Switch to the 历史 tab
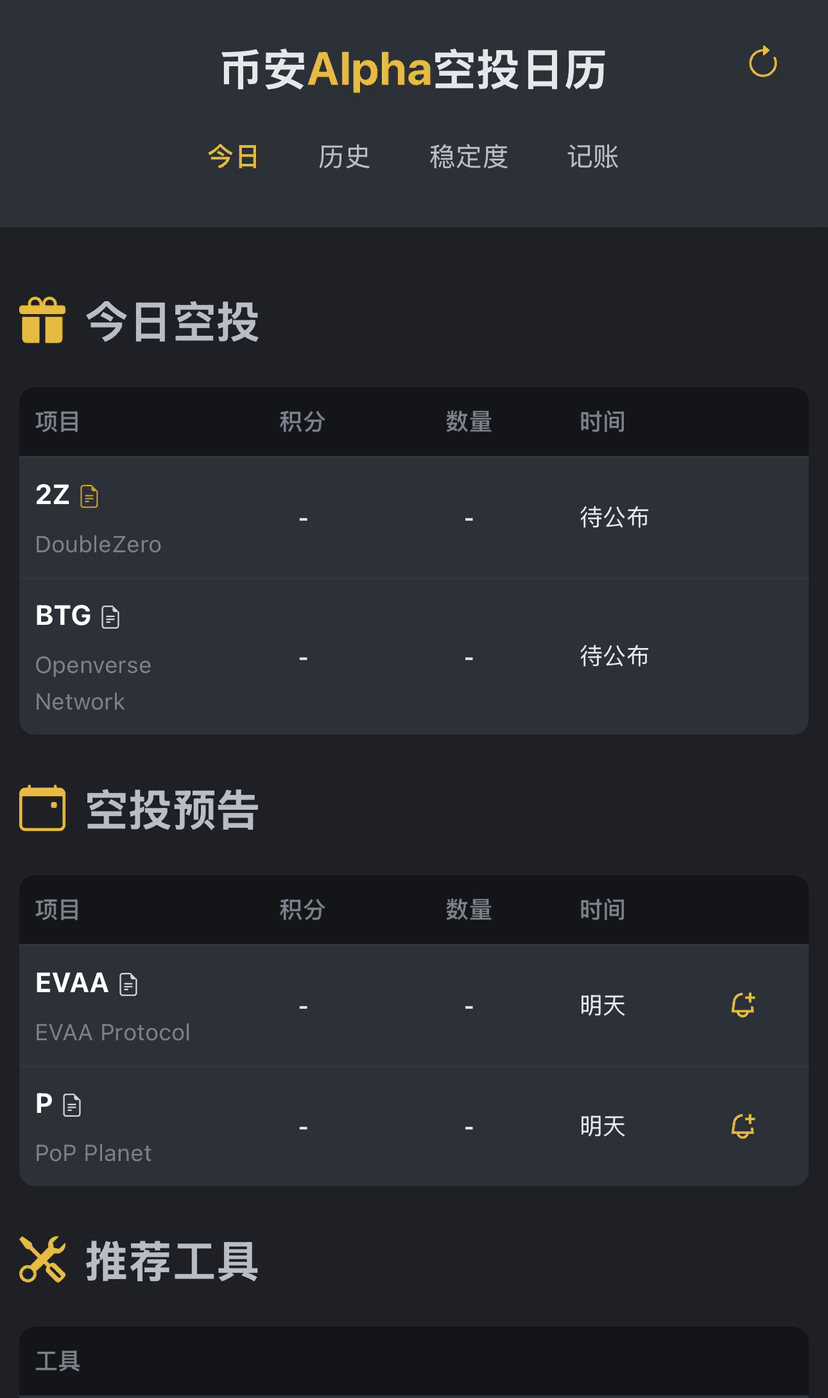This screenshot has height=1398, width=828. [344, 157]
